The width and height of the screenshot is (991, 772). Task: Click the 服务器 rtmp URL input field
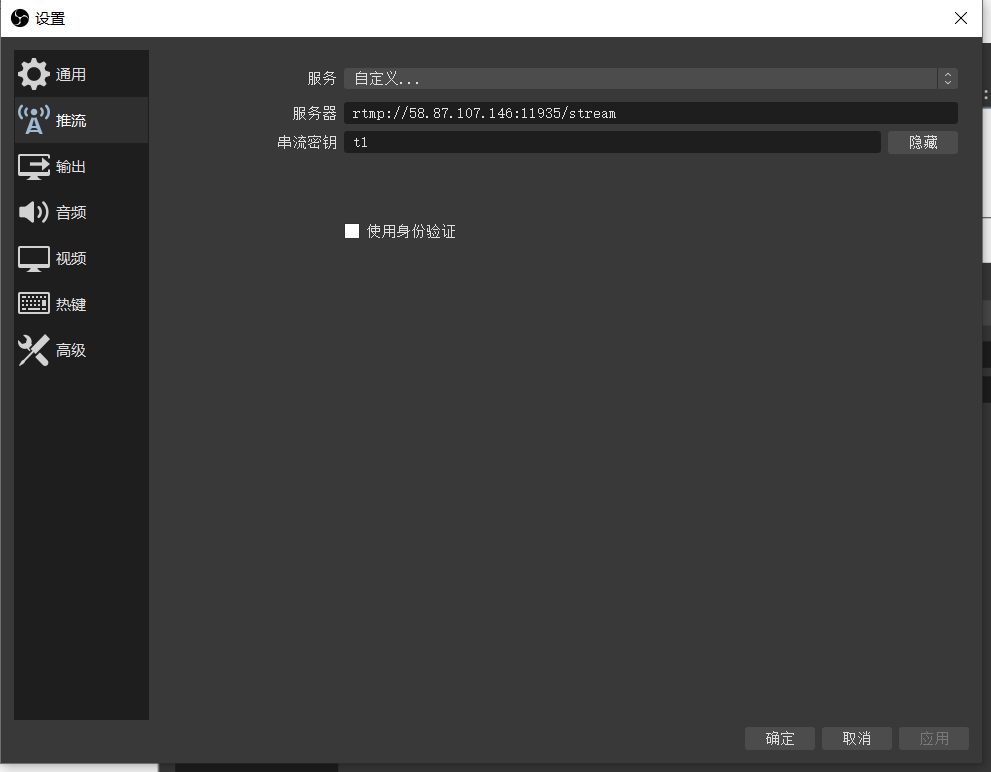tap(650, 113)
